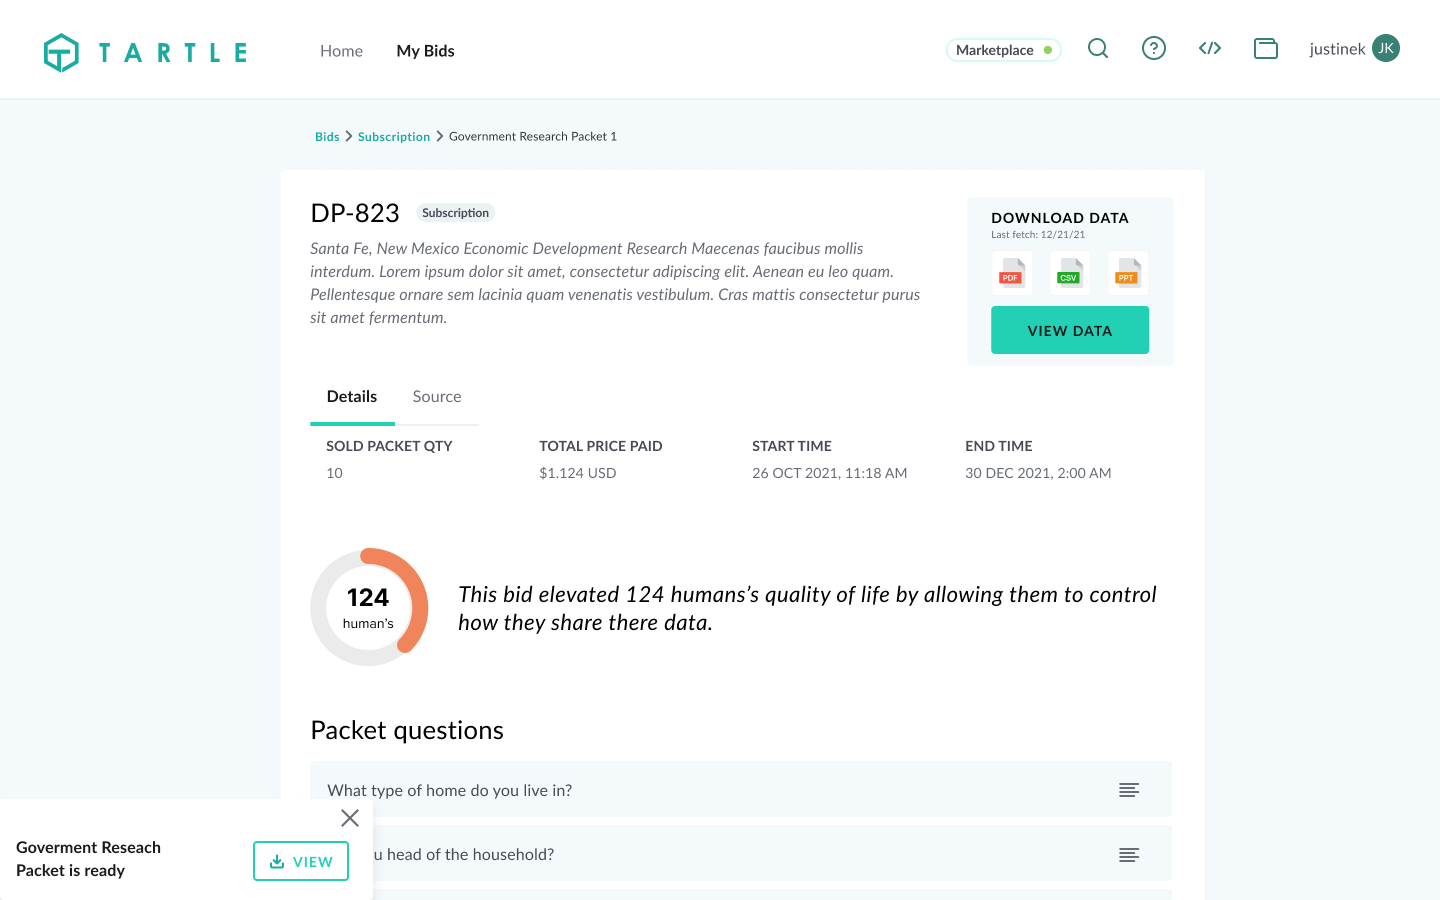Select the Details tab
This screenshot has width=1440, height=900.
point(352,397)
